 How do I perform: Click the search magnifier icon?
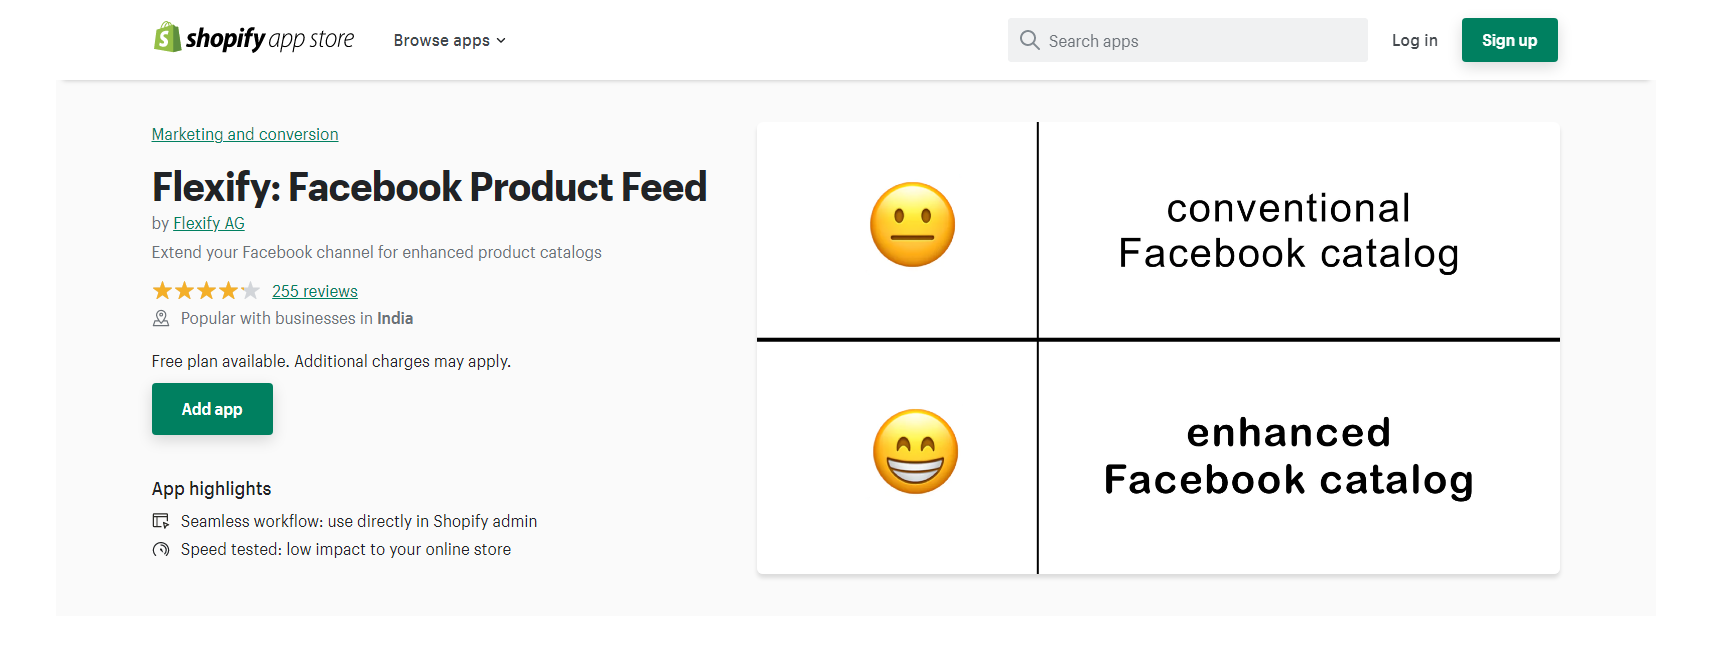(x=1029, y=40)
